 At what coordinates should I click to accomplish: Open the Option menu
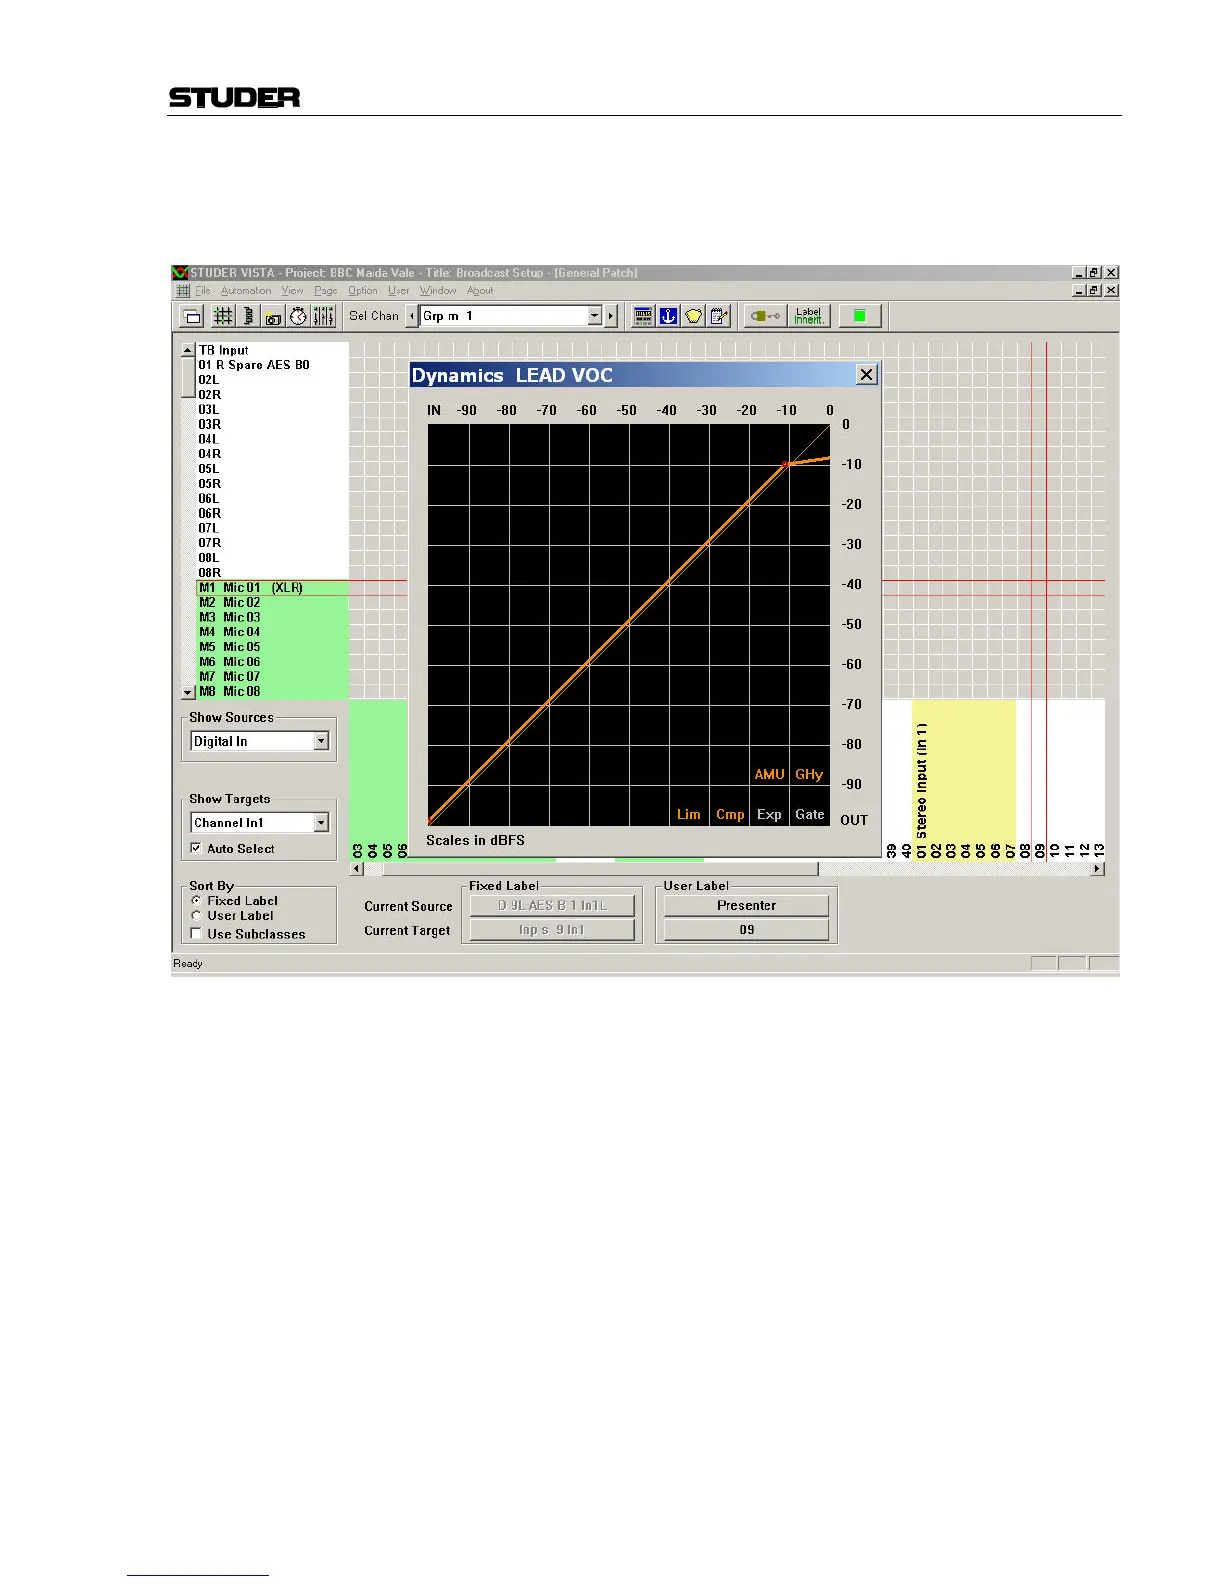point(363,291)
